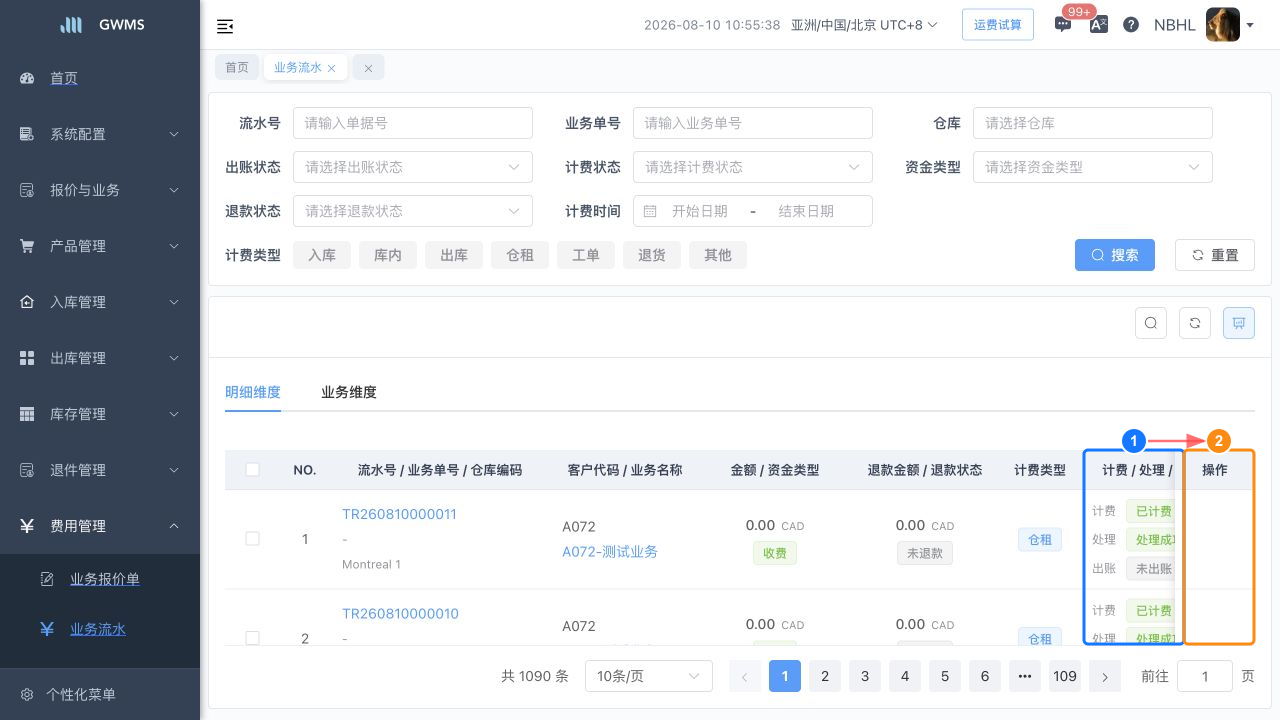Open the chat messages icon with 99+ badge
This screenshot has height=720, width=1280.
coord(1063,25)
